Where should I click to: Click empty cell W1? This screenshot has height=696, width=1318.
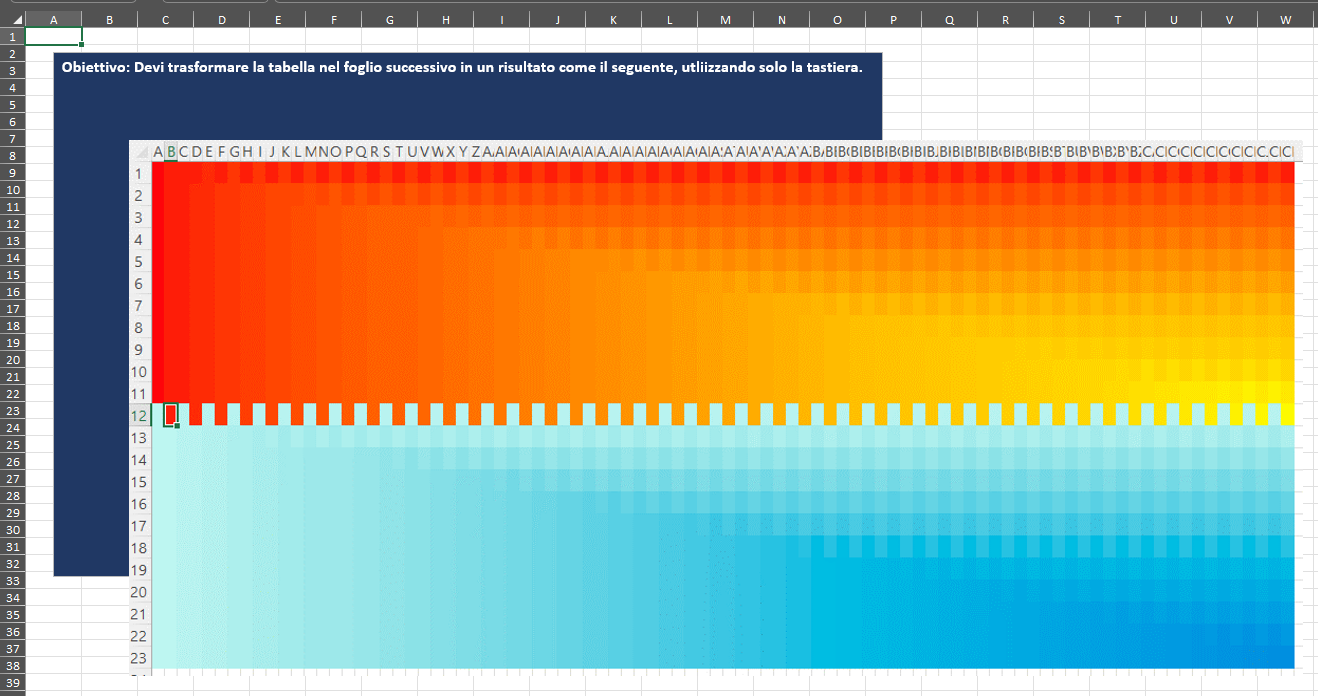coord(1285,36)
